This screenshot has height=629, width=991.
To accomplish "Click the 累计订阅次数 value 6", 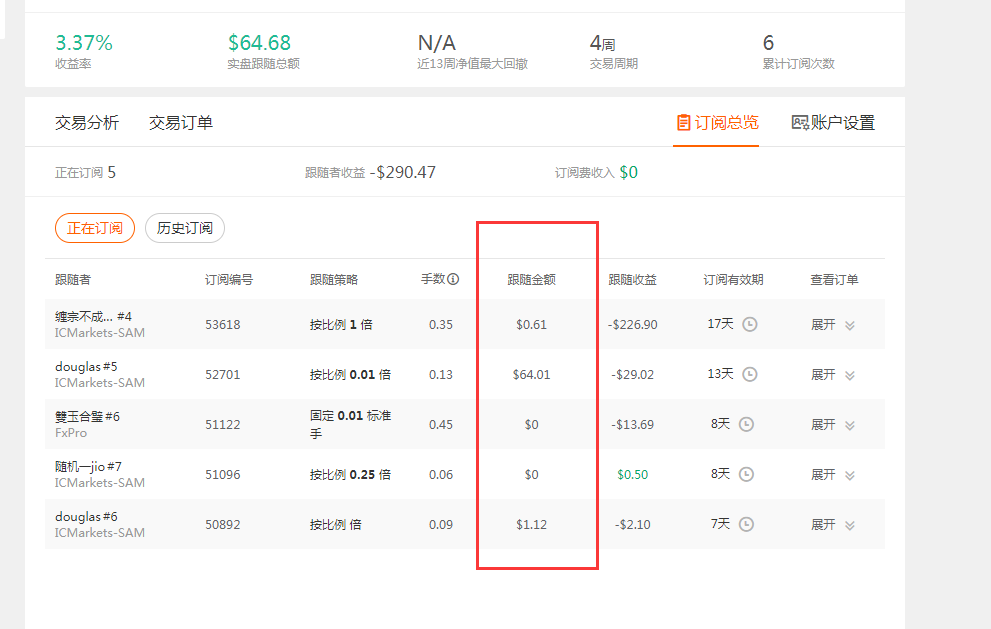I will coord(769,43).
